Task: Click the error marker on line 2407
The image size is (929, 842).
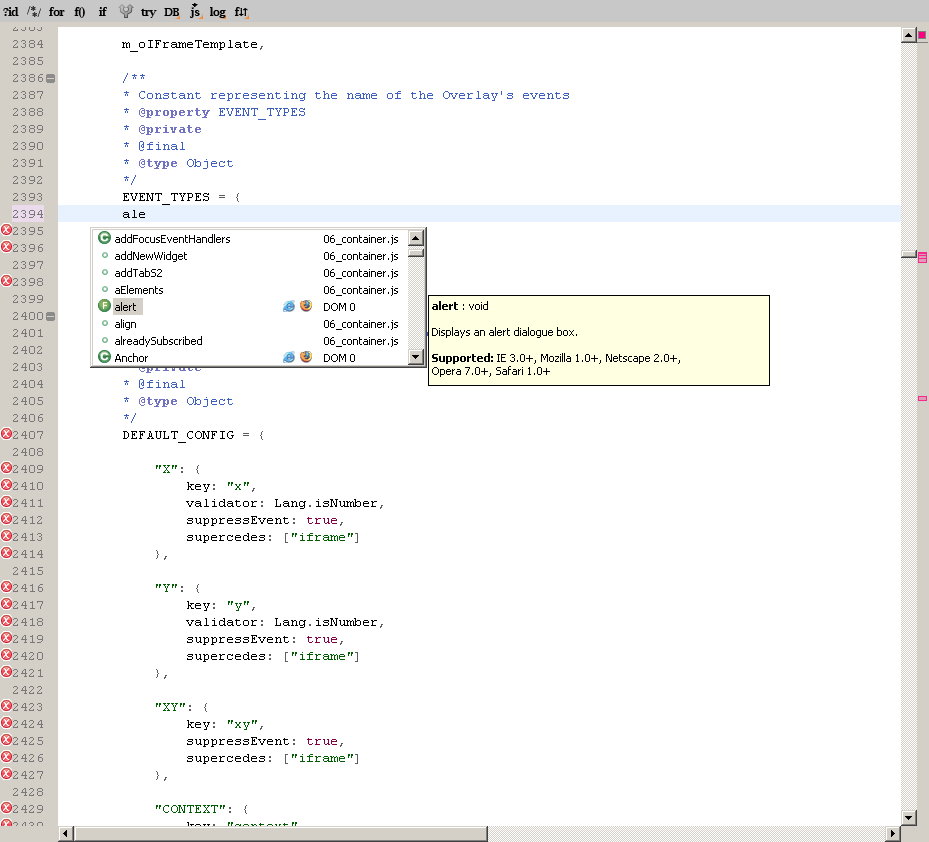Action: point(6,435)
